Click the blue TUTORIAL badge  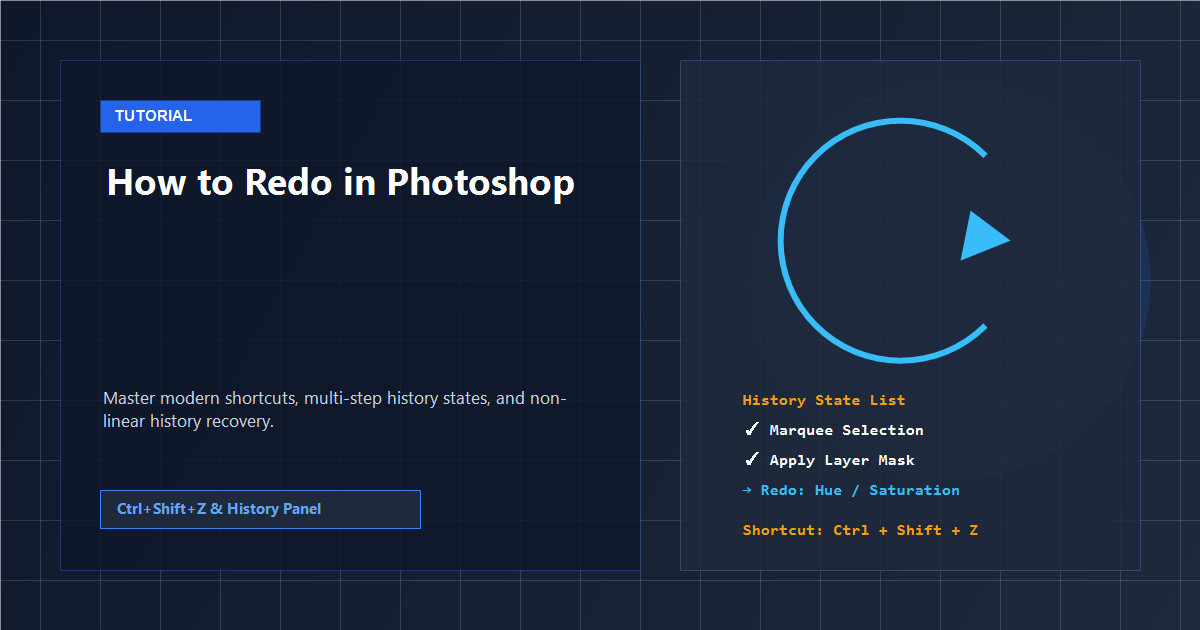[180, 116]
